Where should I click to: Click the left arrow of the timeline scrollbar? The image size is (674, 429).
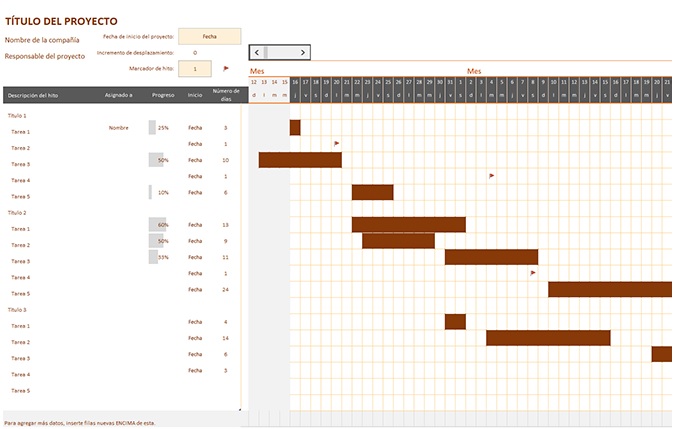257,52
